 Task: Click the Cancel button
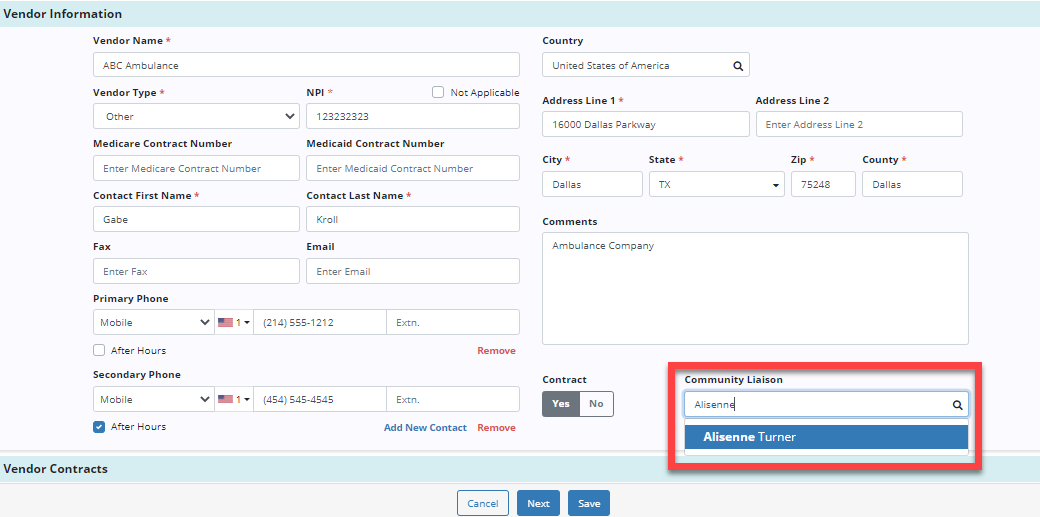pos(482,503)
